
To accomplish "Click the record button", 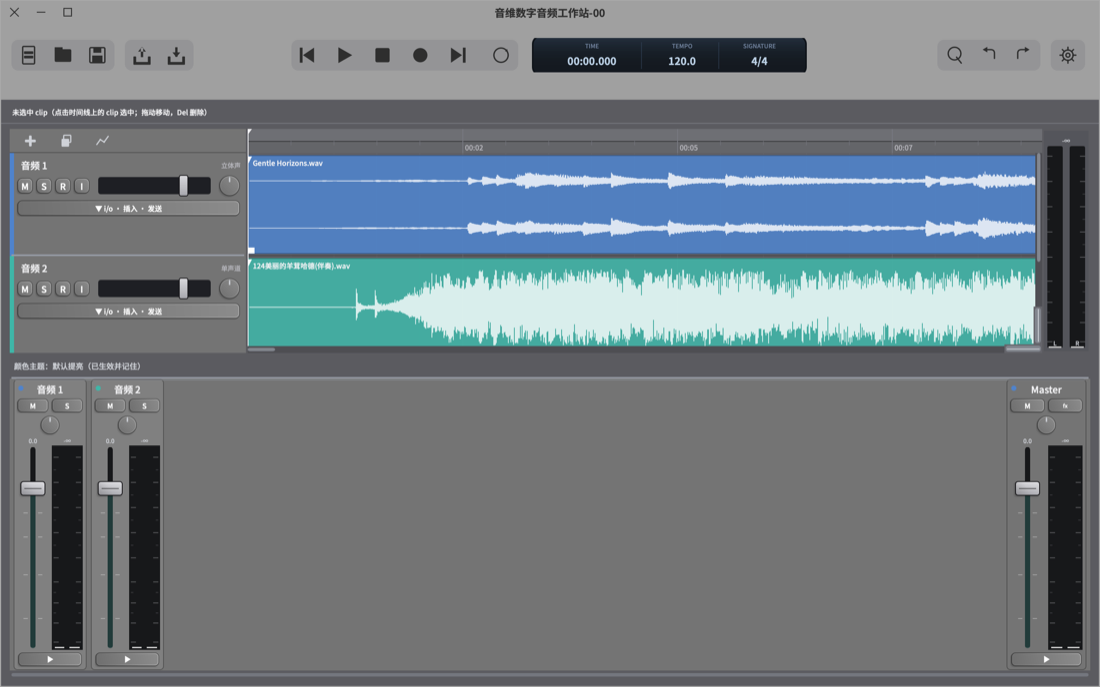I will (420, 55).
